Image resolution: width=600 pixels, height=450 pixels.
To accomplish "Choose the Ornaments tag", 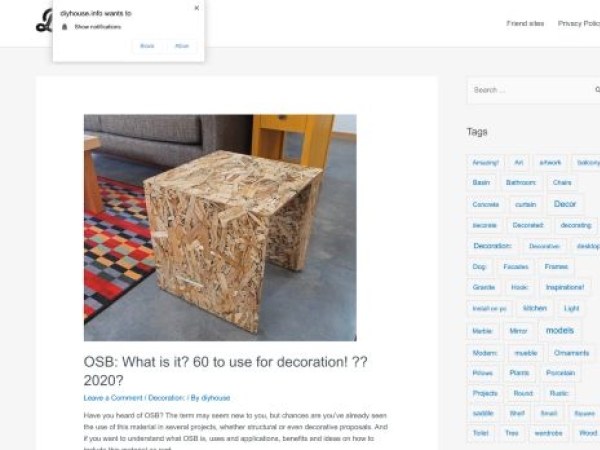I will tap(571, 352).
